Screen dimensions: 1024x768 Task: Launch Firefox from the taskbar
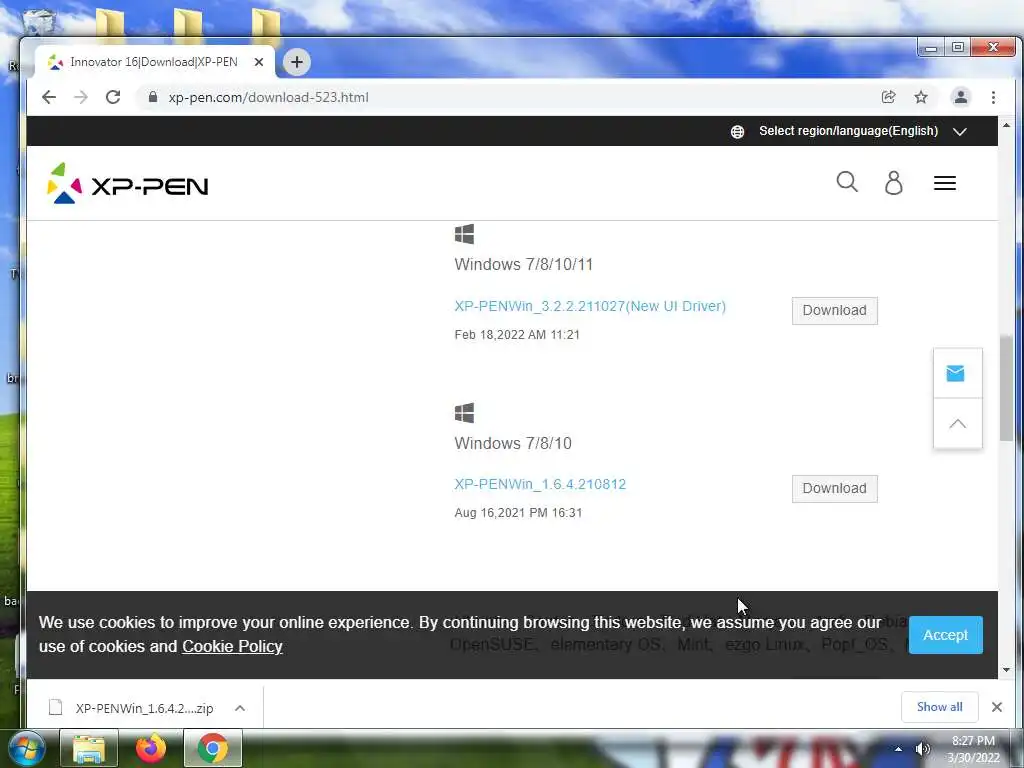pos(151,748)
